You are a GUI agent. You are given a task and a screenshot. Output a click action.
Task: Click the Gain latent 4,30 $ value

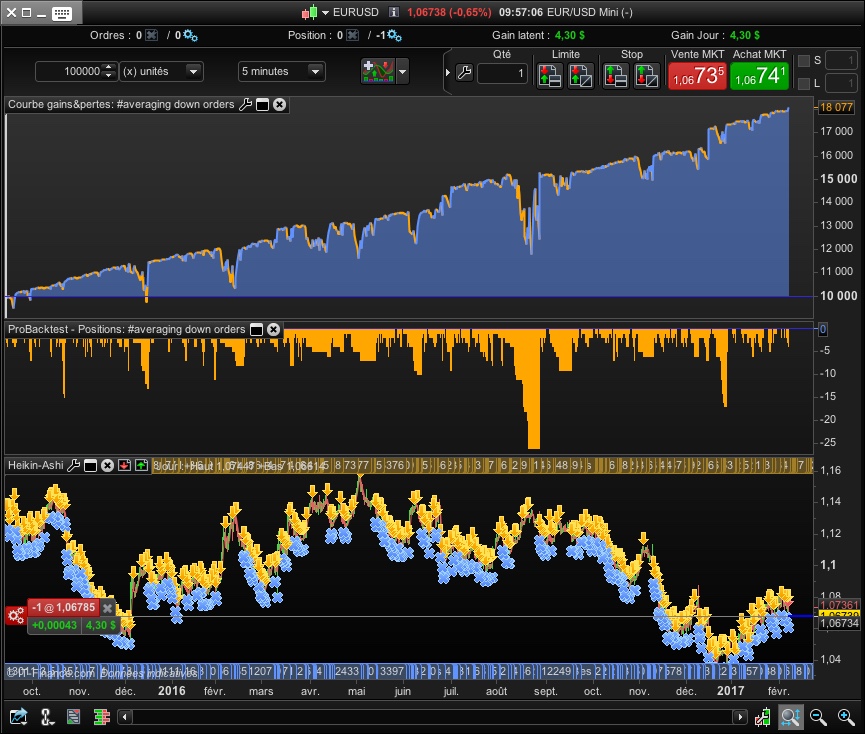(569, 35)
